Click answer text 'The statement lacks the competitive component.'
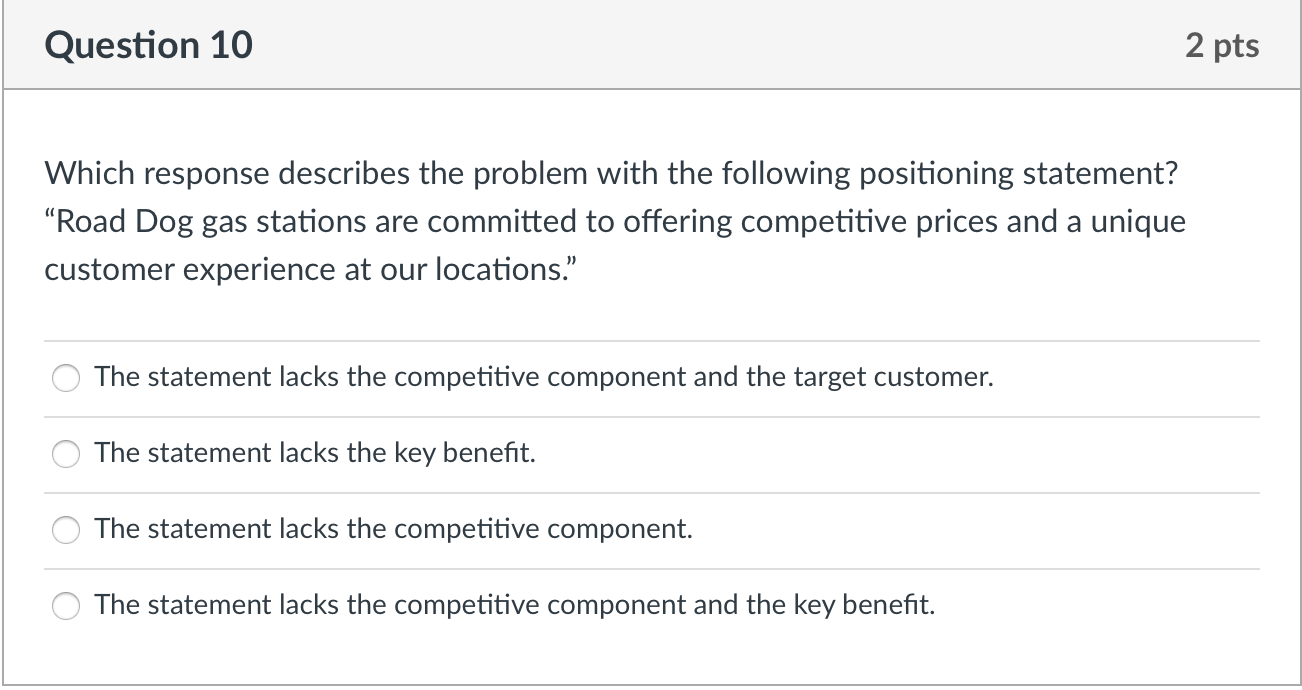 tap(393, 529)
